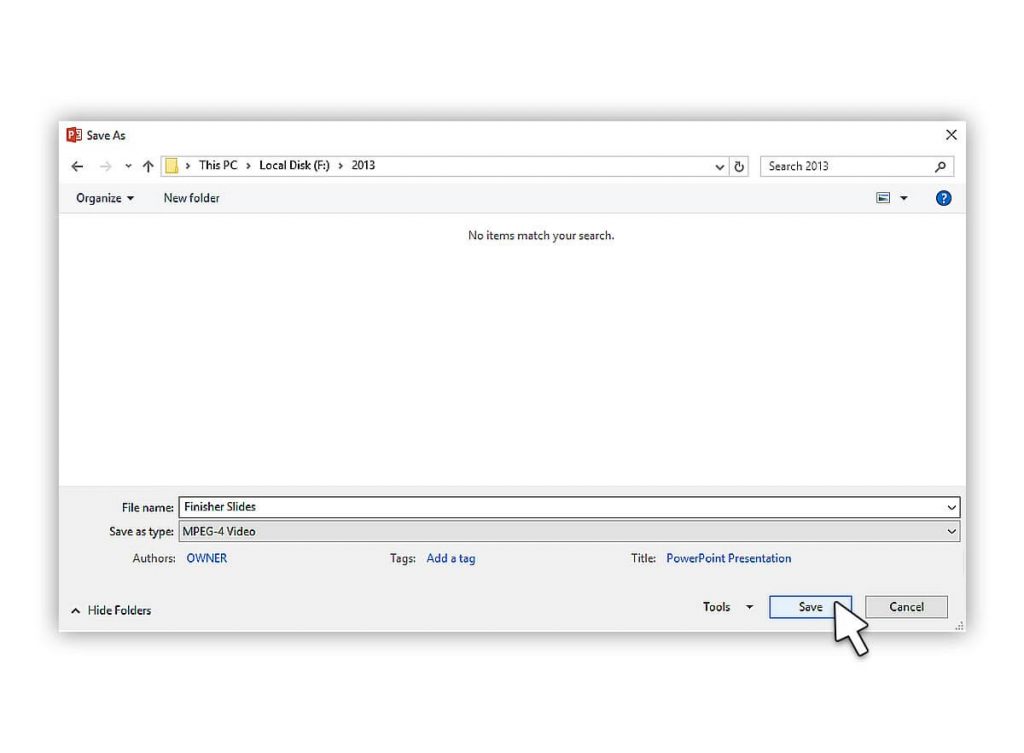
Task: Click the PowerPoint icon in the title bar
Action: click(74, 135)
